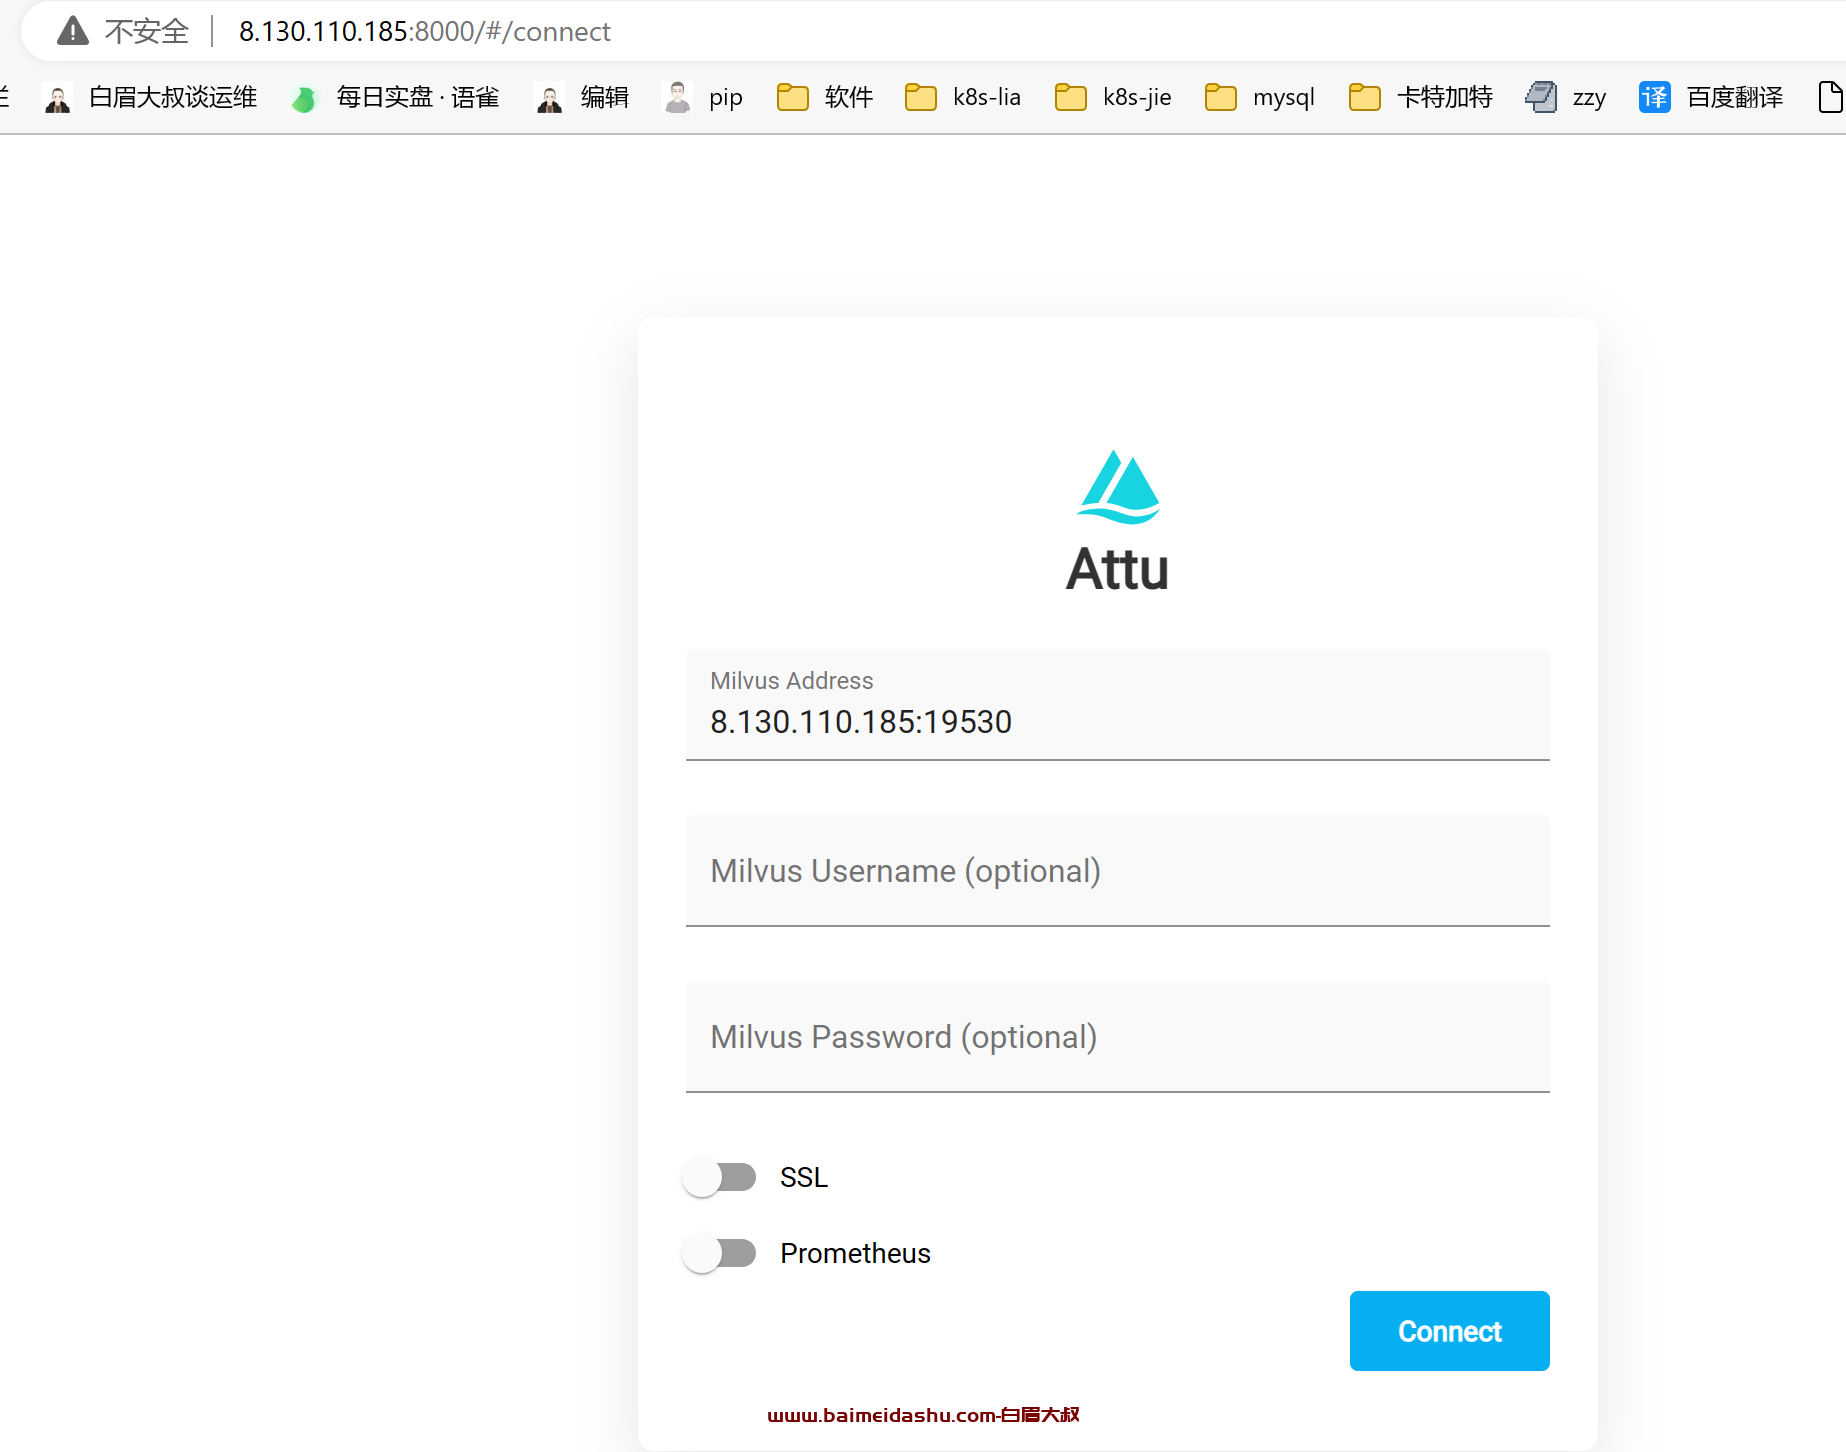Click the blank page bookmark icon
Screen dimensions: 1846x1452
pos(1830,97)
